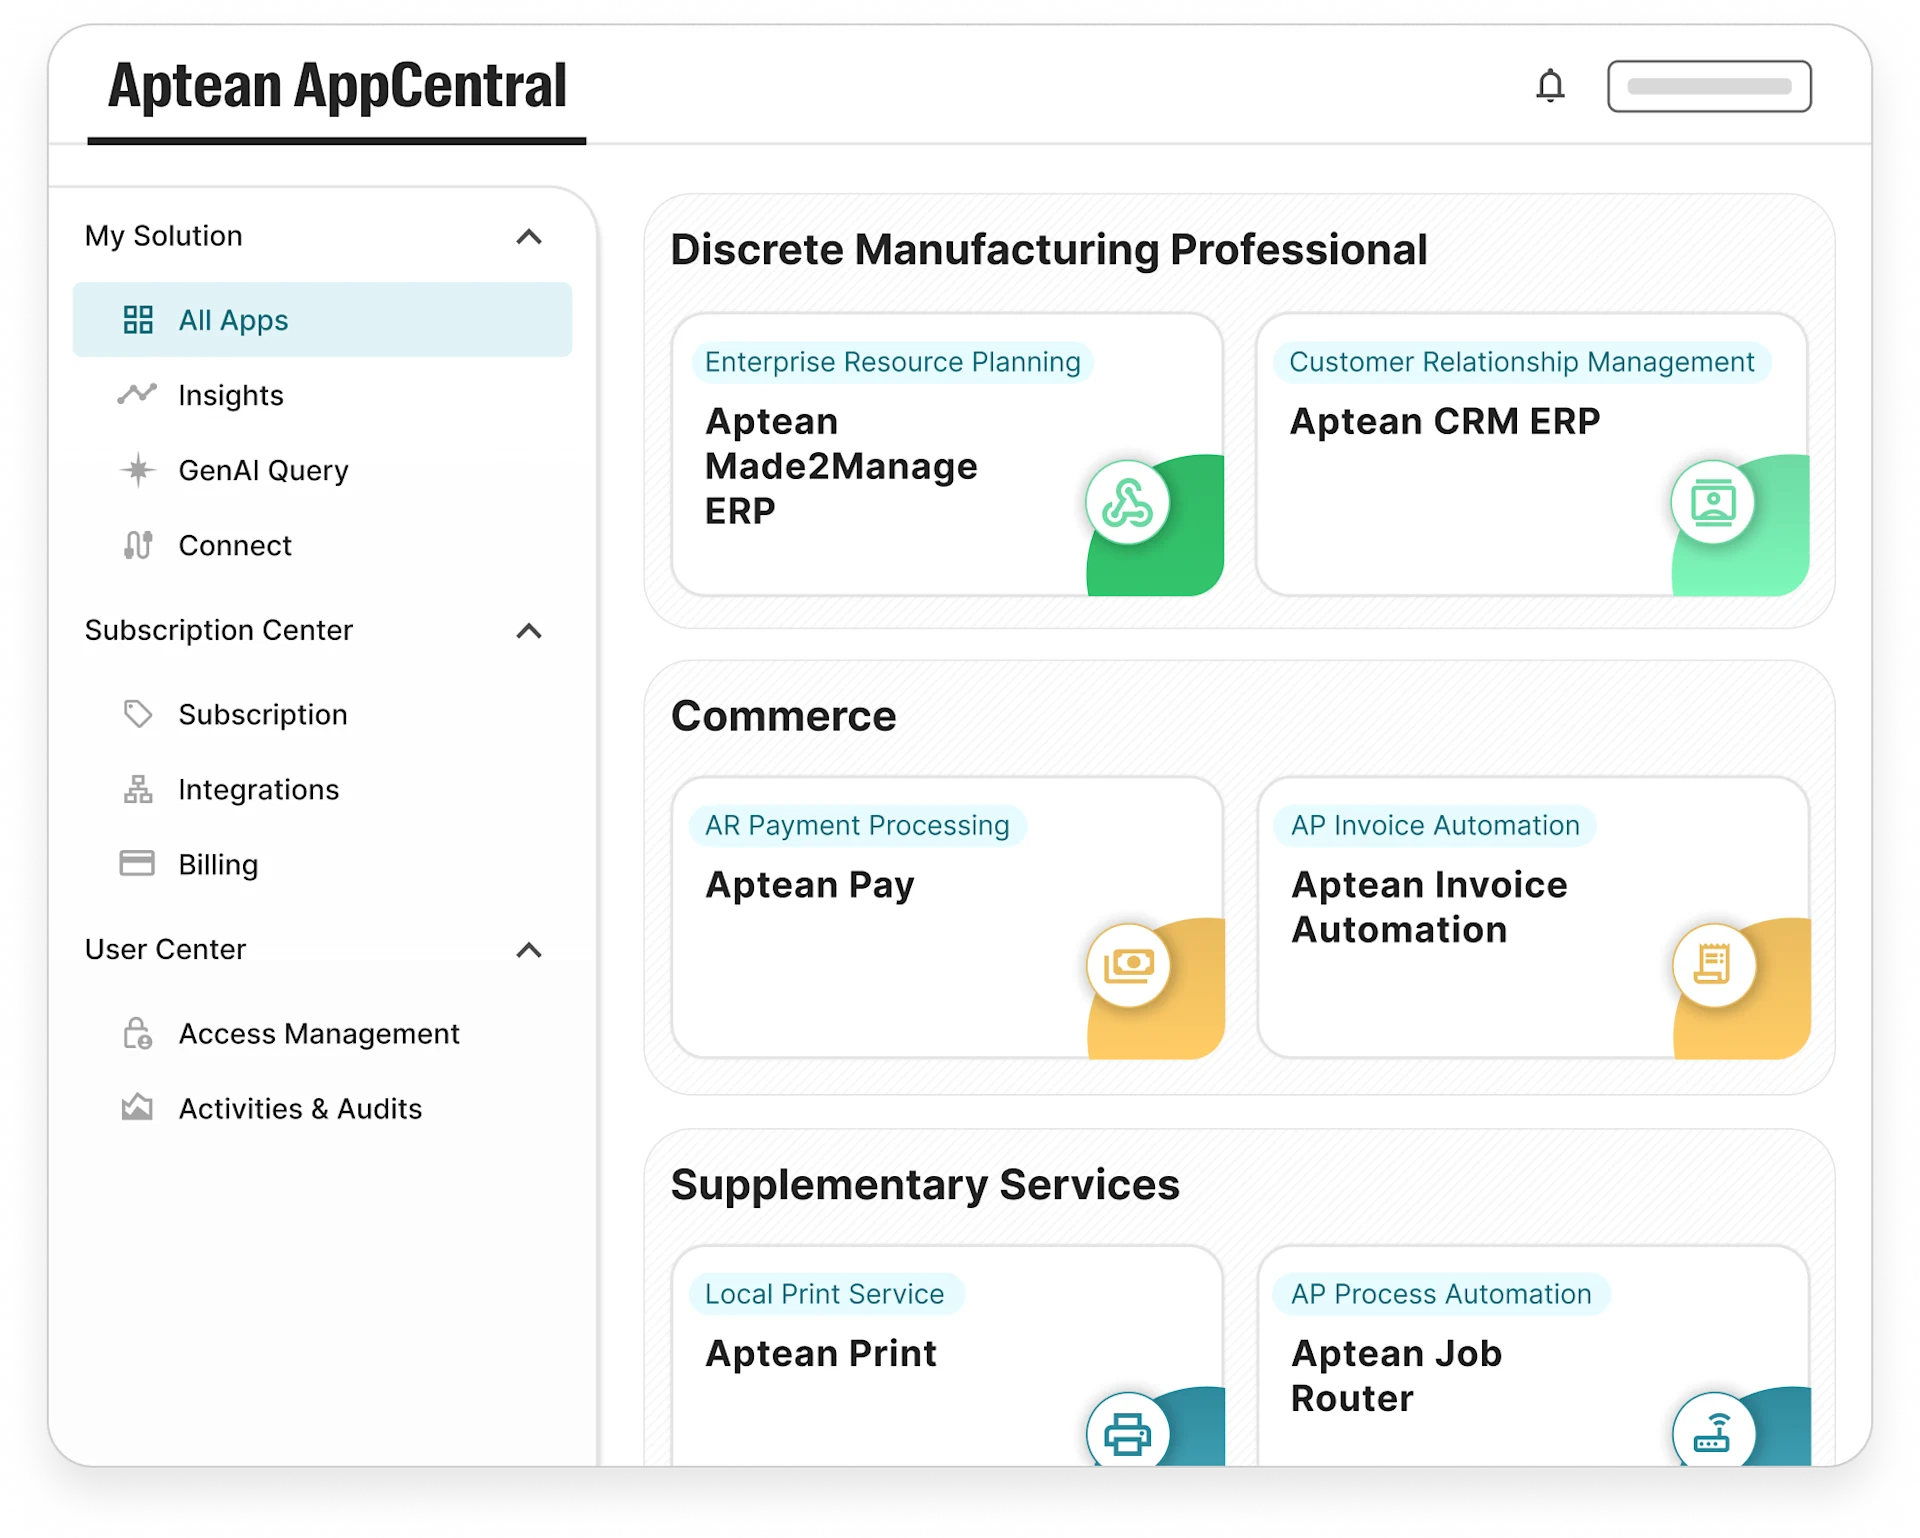The width and height of the screenshot is (1920, 1538).
Task: Open the Billing page
Action: (322, 864)
